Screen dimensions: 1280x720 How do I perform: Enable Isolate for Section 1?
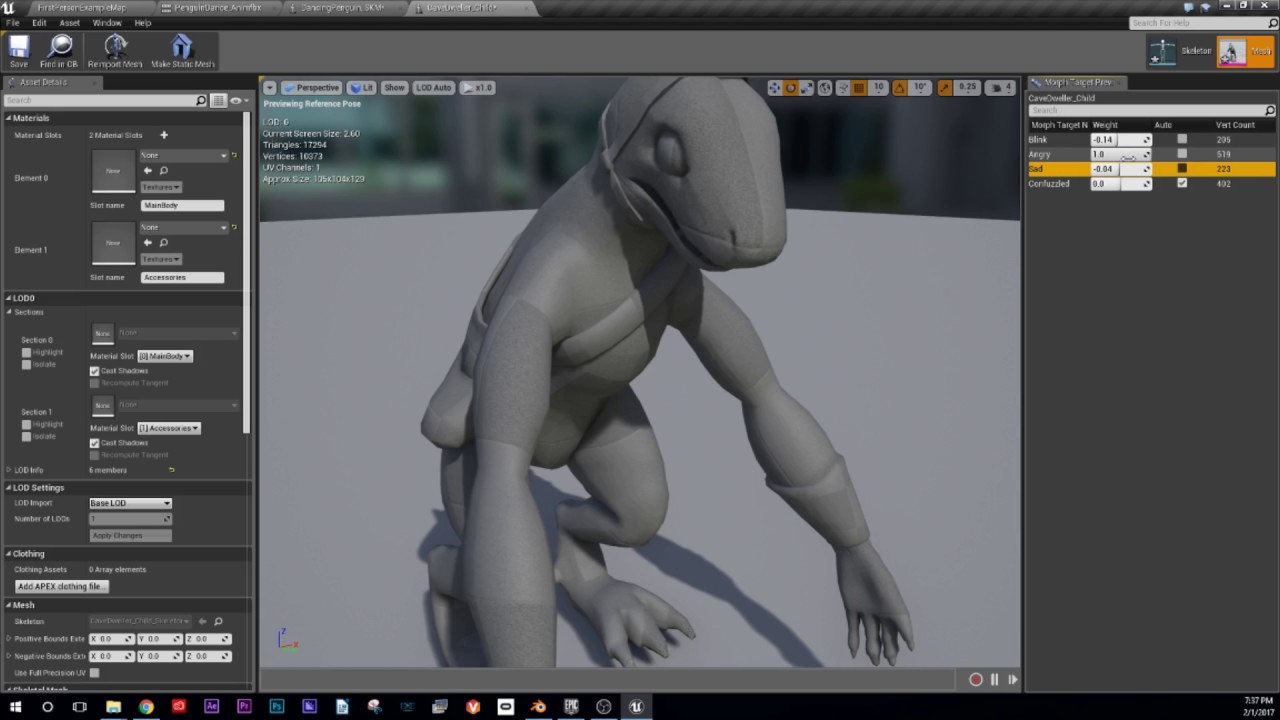point(27,436)
